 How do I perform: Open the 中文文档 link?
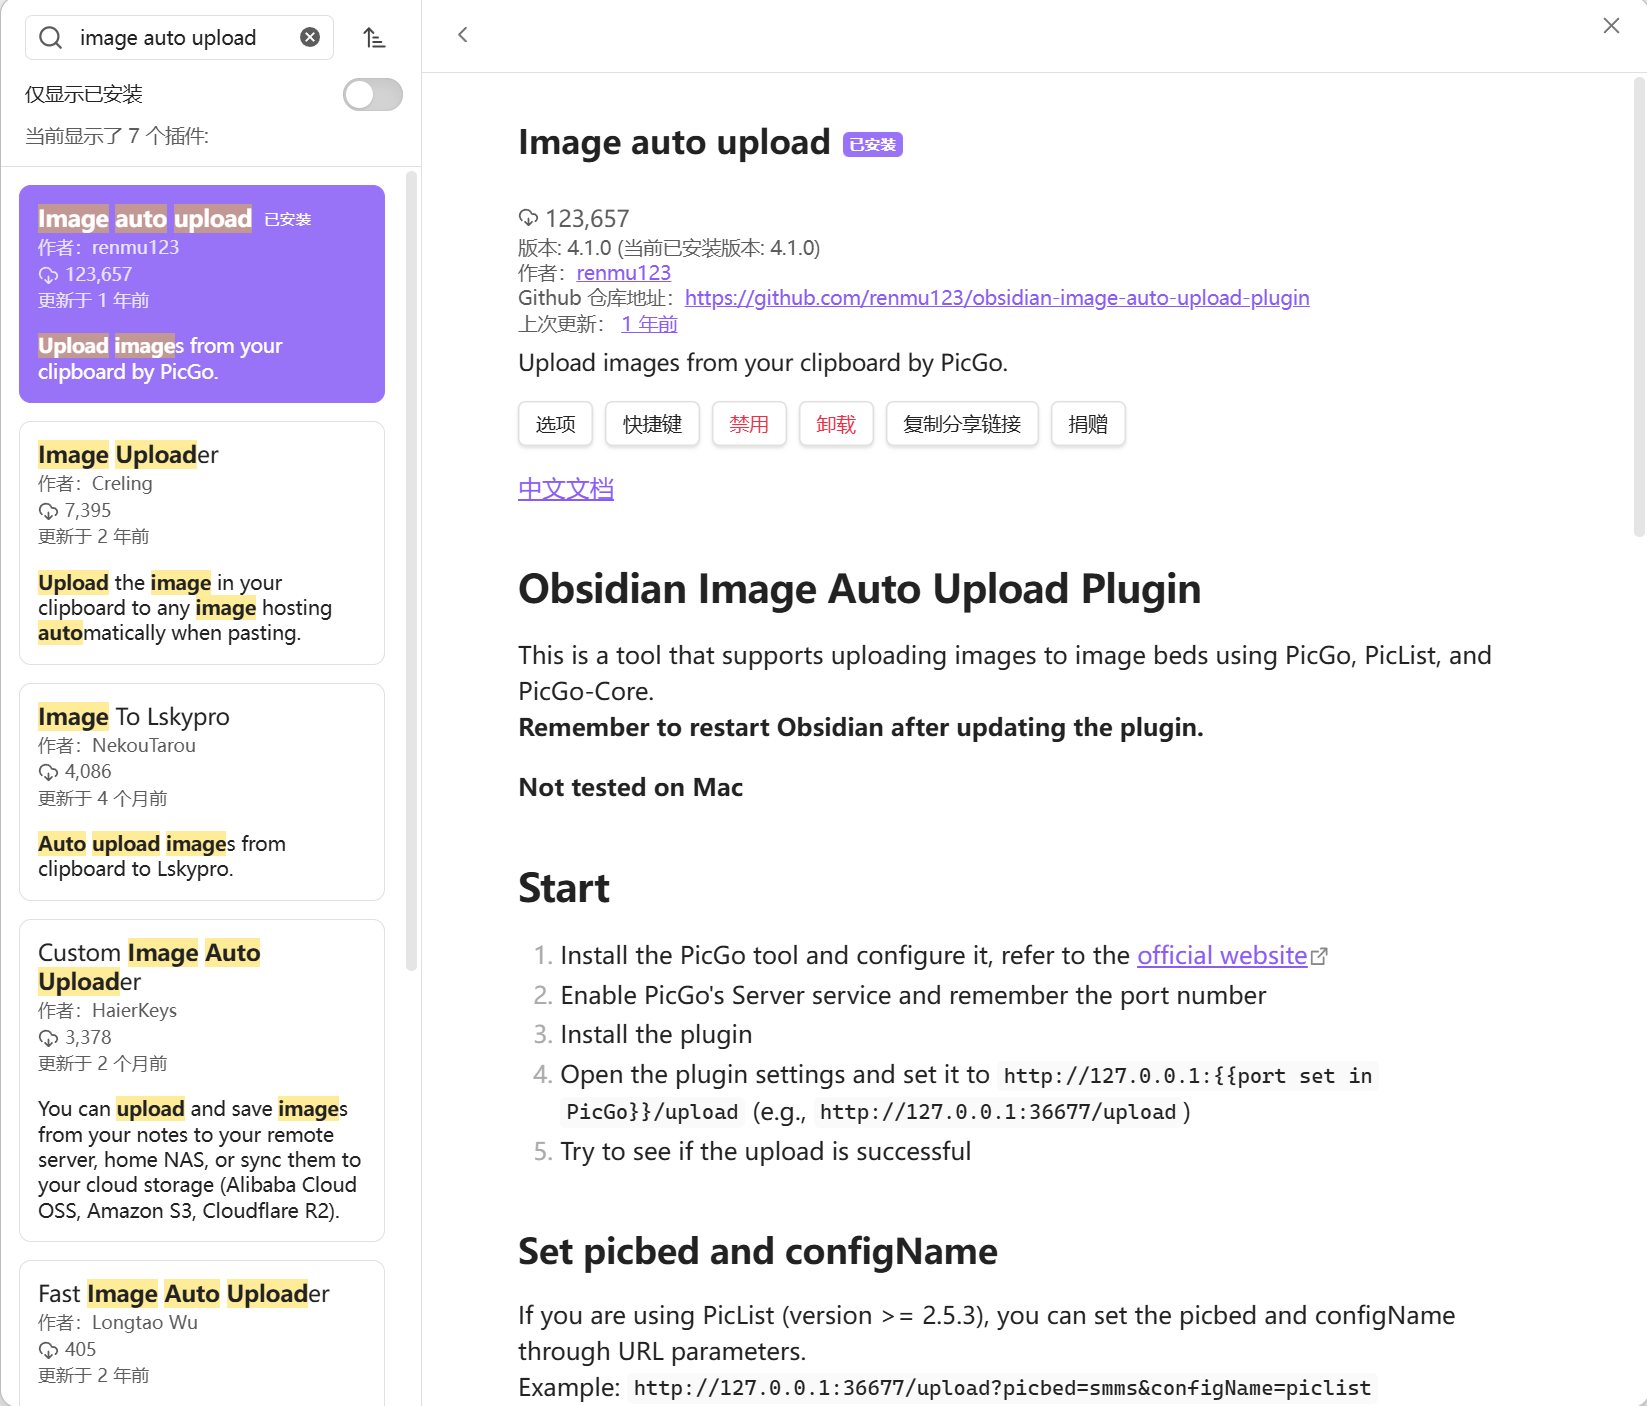(566, 489)
